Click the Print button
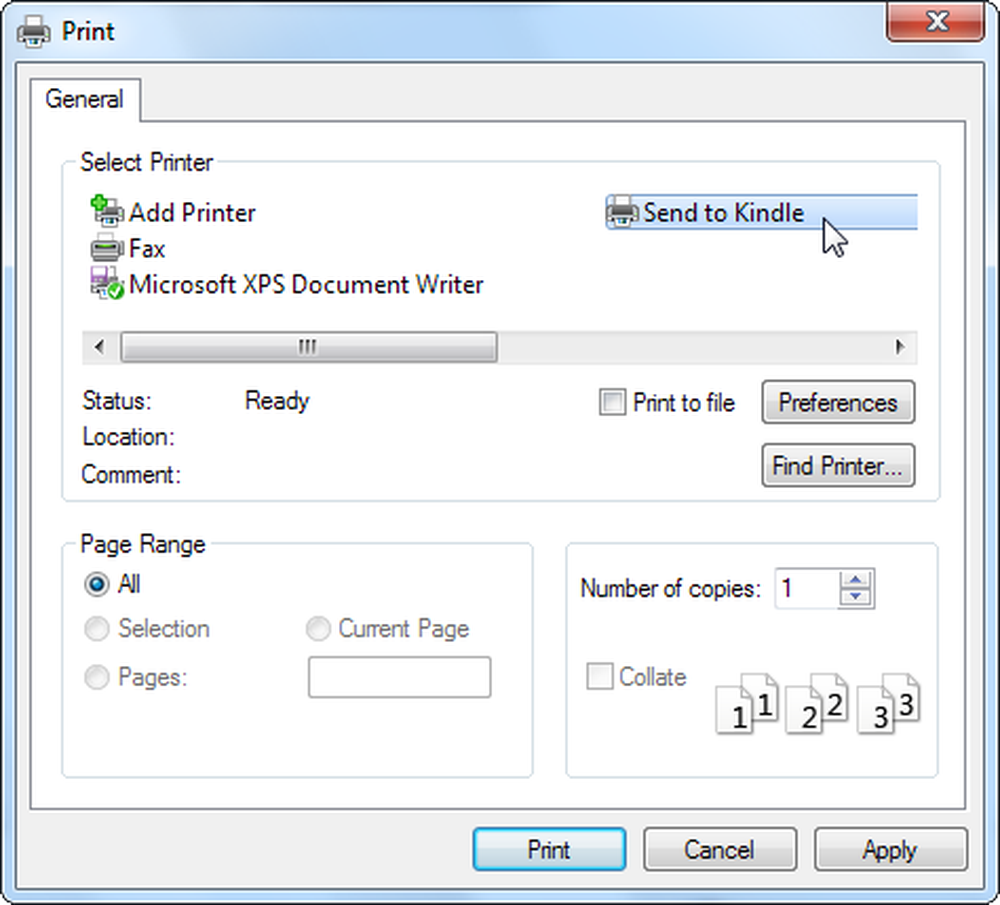Image resolution: width=1000 pixels, height=905 pixels. 549,850
